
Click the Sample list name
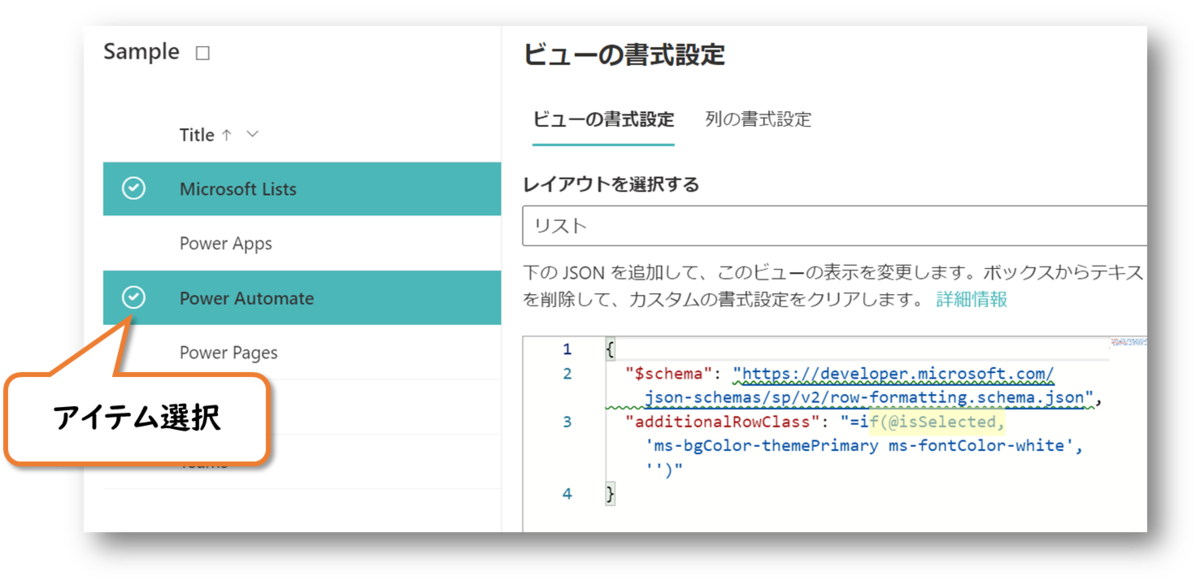[141, 52]
